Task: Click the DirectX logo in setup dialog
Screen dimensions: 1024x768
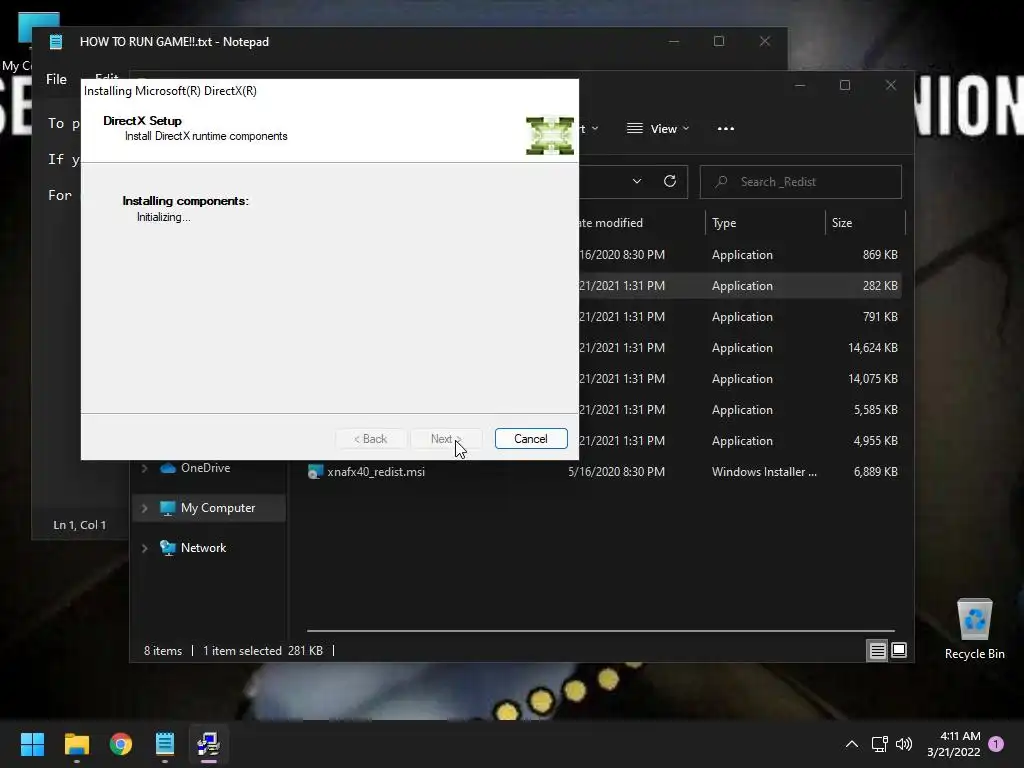Action: [550, 136]
